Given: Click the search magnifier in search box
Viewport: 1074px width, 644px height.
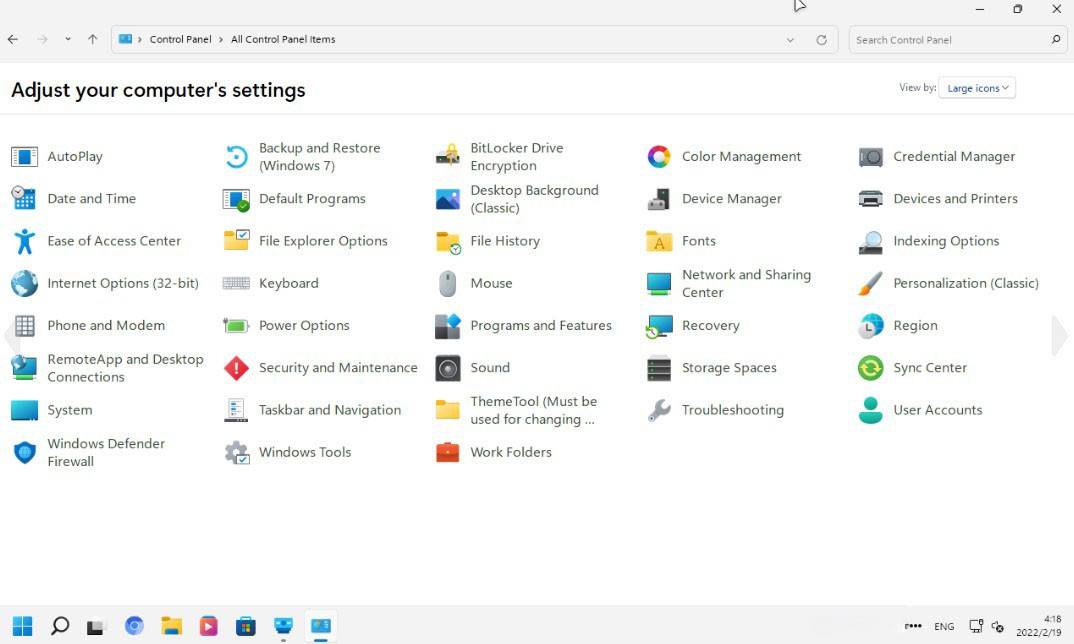Looking at the screenshot, I should [1056, 40].
